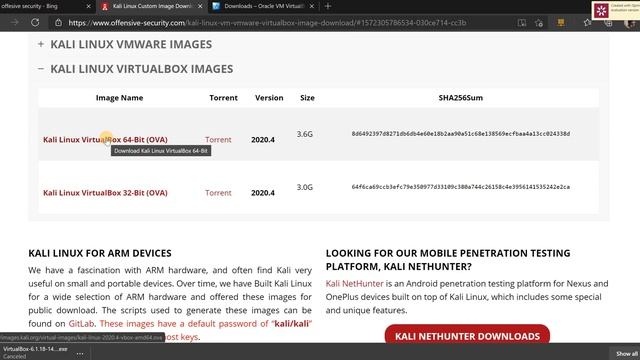This screenshot has width=640, height=360.
Task: Open options menu for VirtualBox download item
Action: point(80,353)
